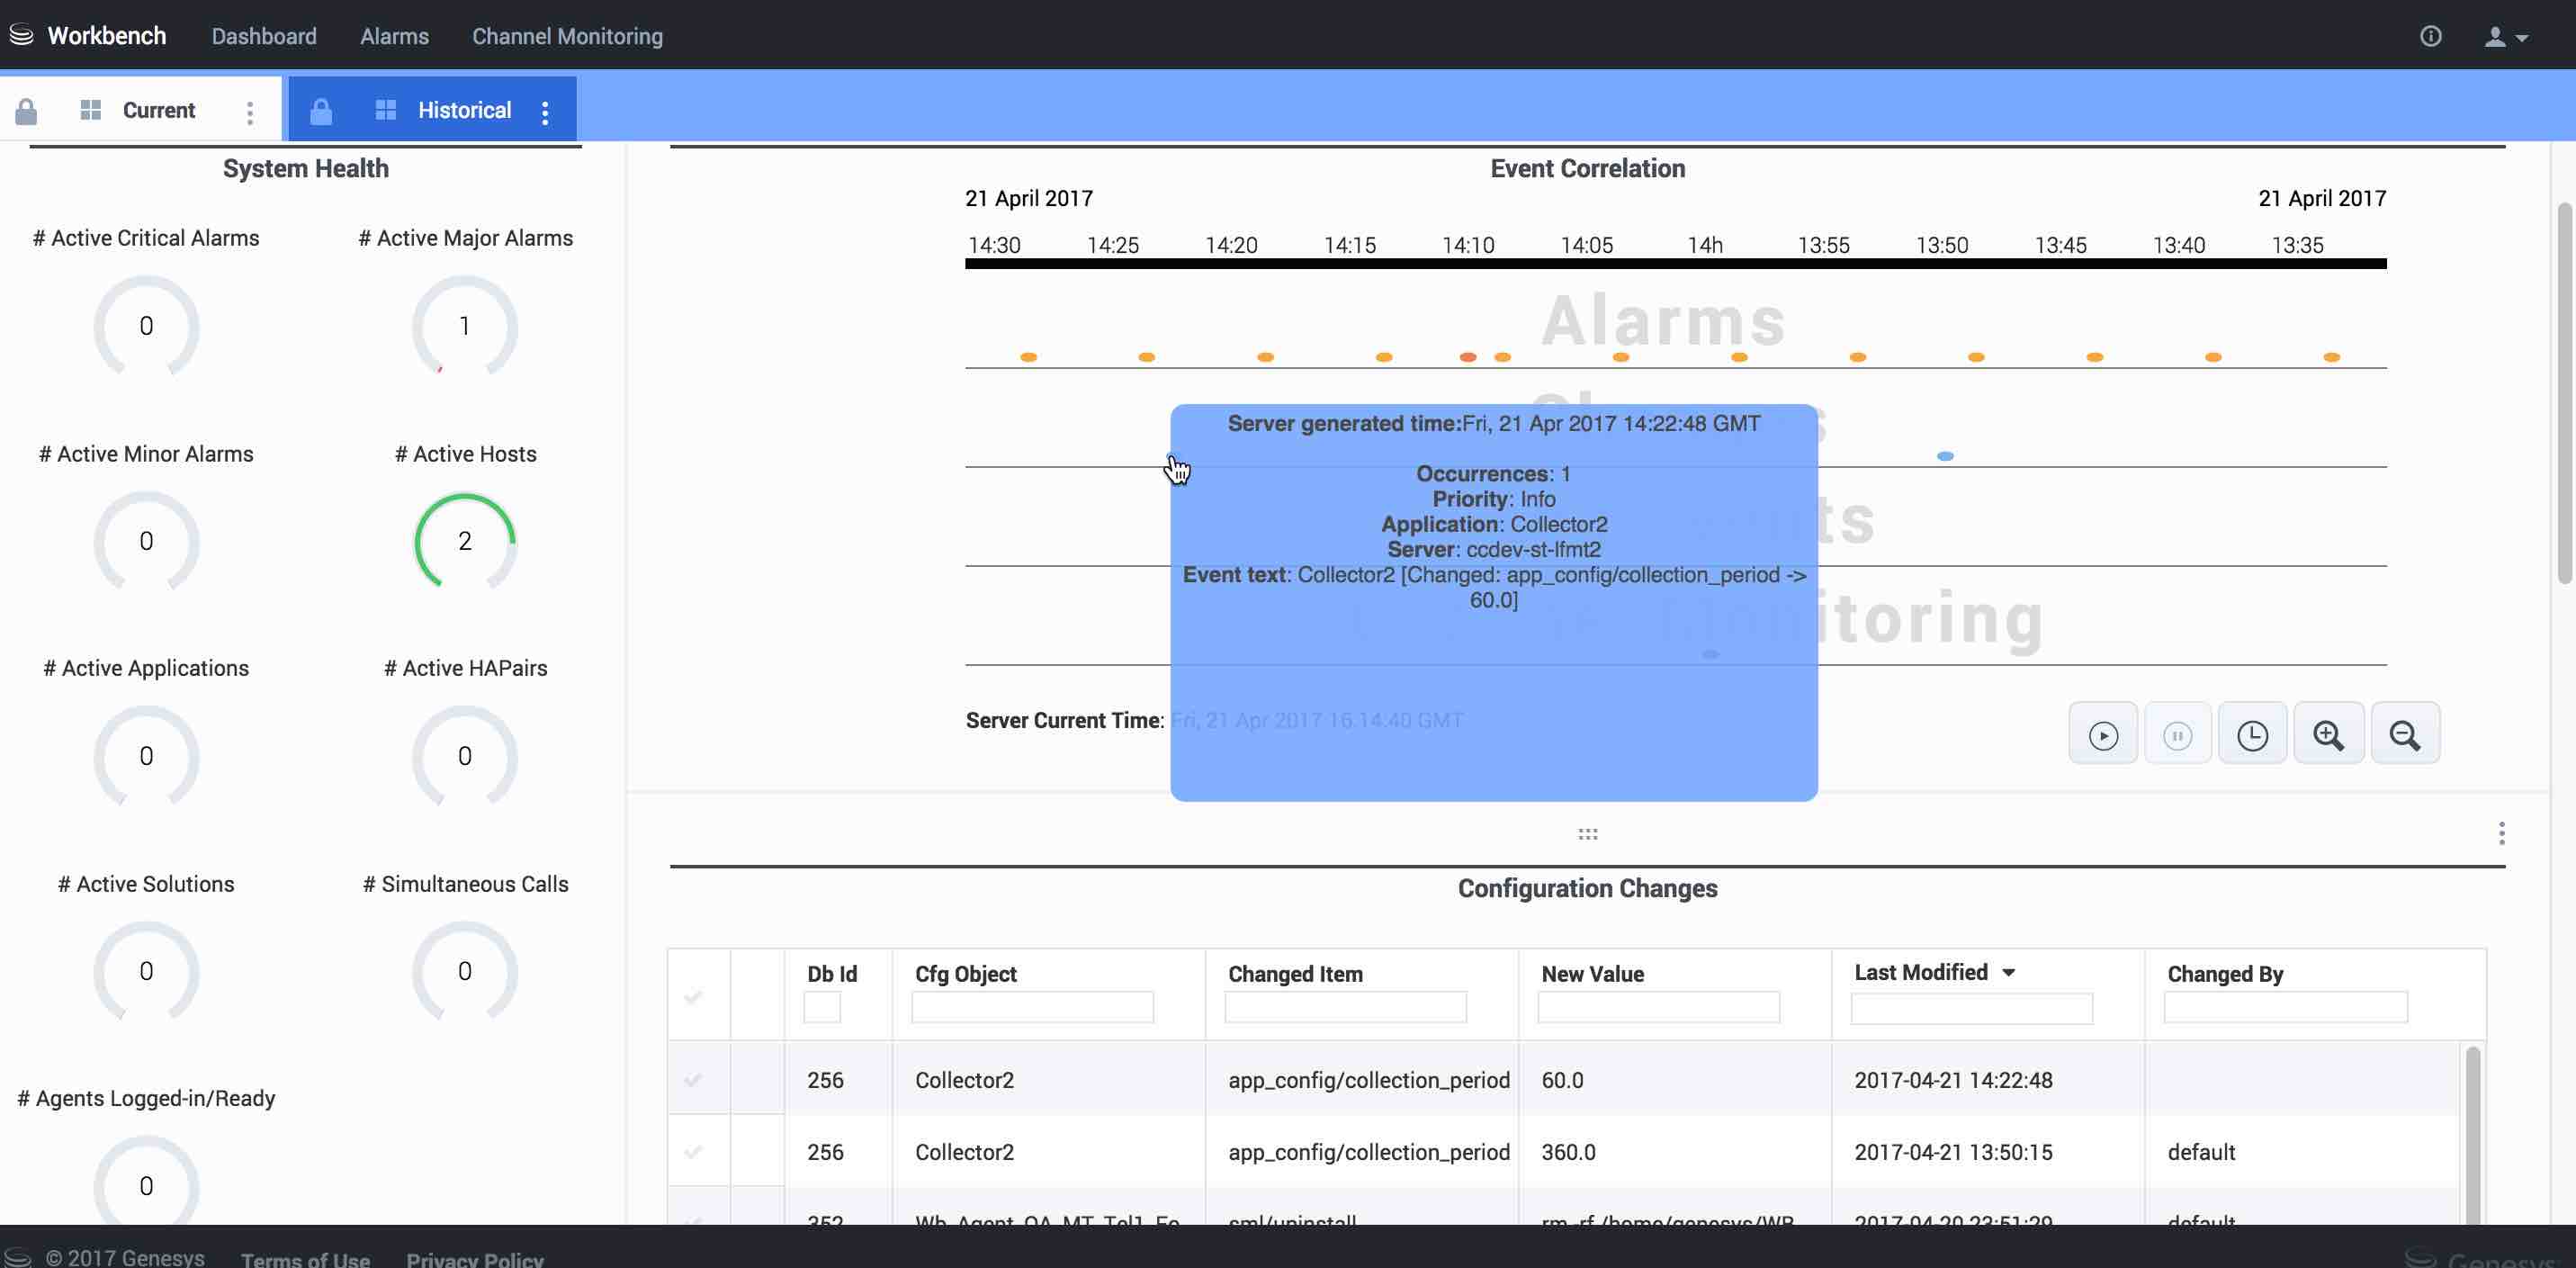
Task: Zoom out on the Event Correlation timeline
Action: point(2404,735)
